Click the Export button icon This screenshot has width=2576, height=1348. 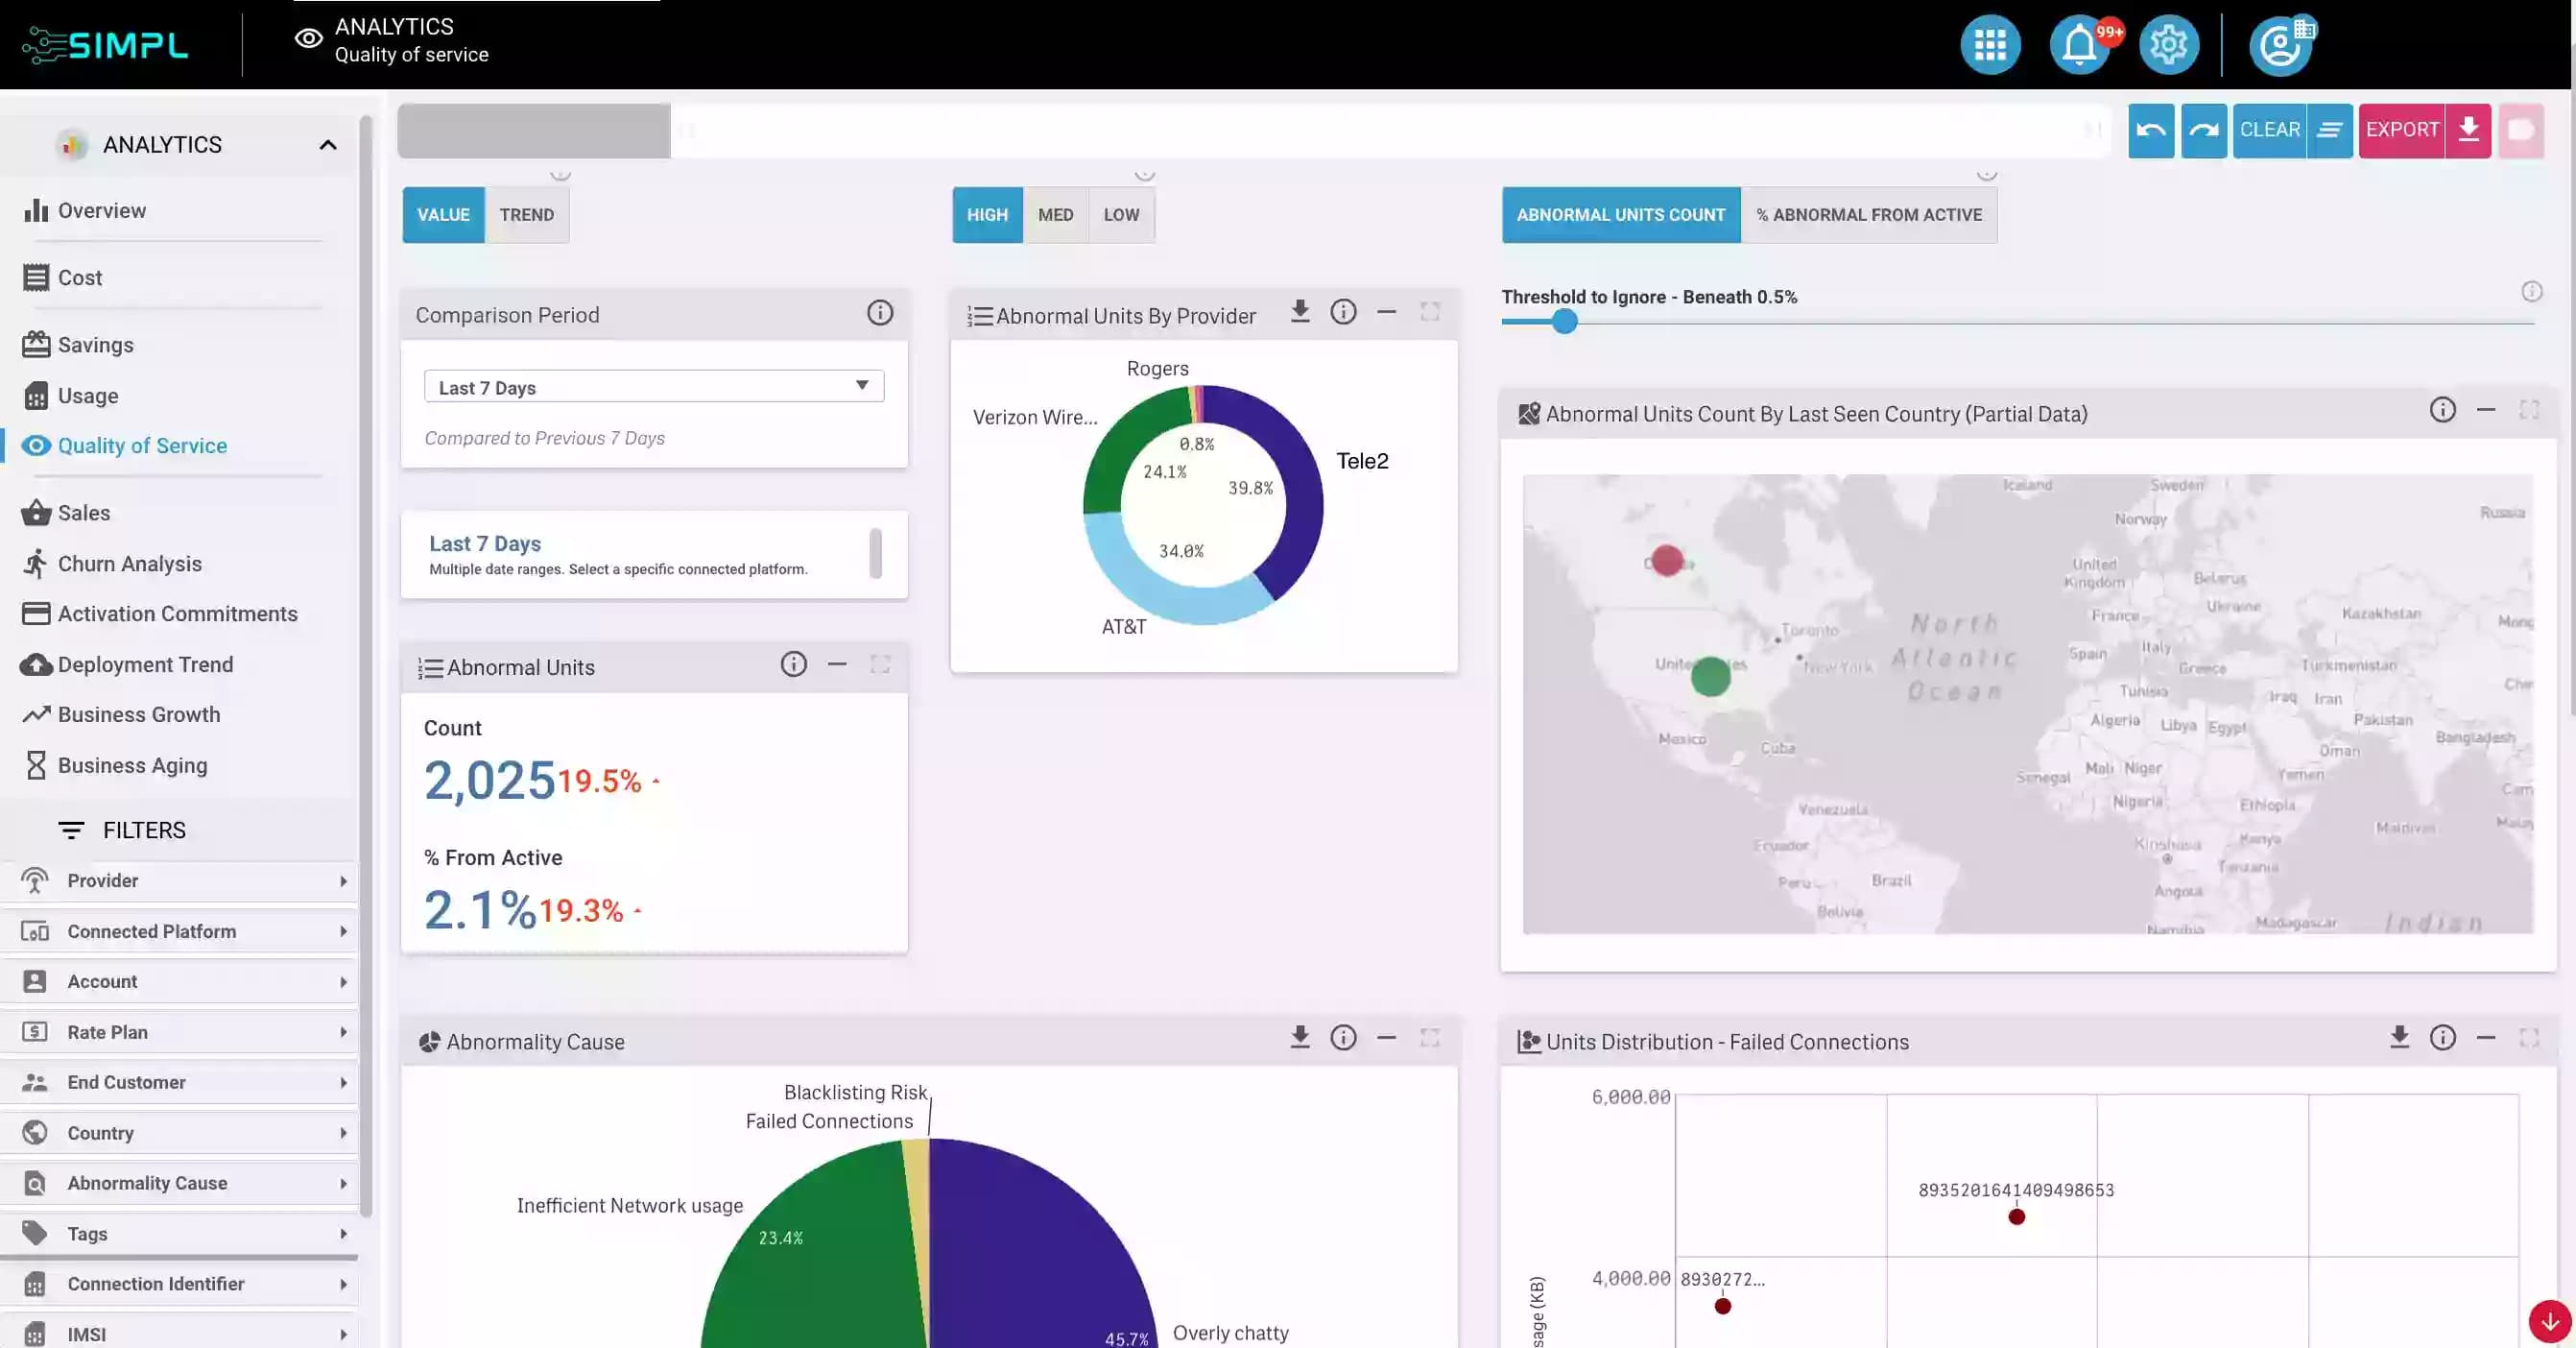(2469, 130)
